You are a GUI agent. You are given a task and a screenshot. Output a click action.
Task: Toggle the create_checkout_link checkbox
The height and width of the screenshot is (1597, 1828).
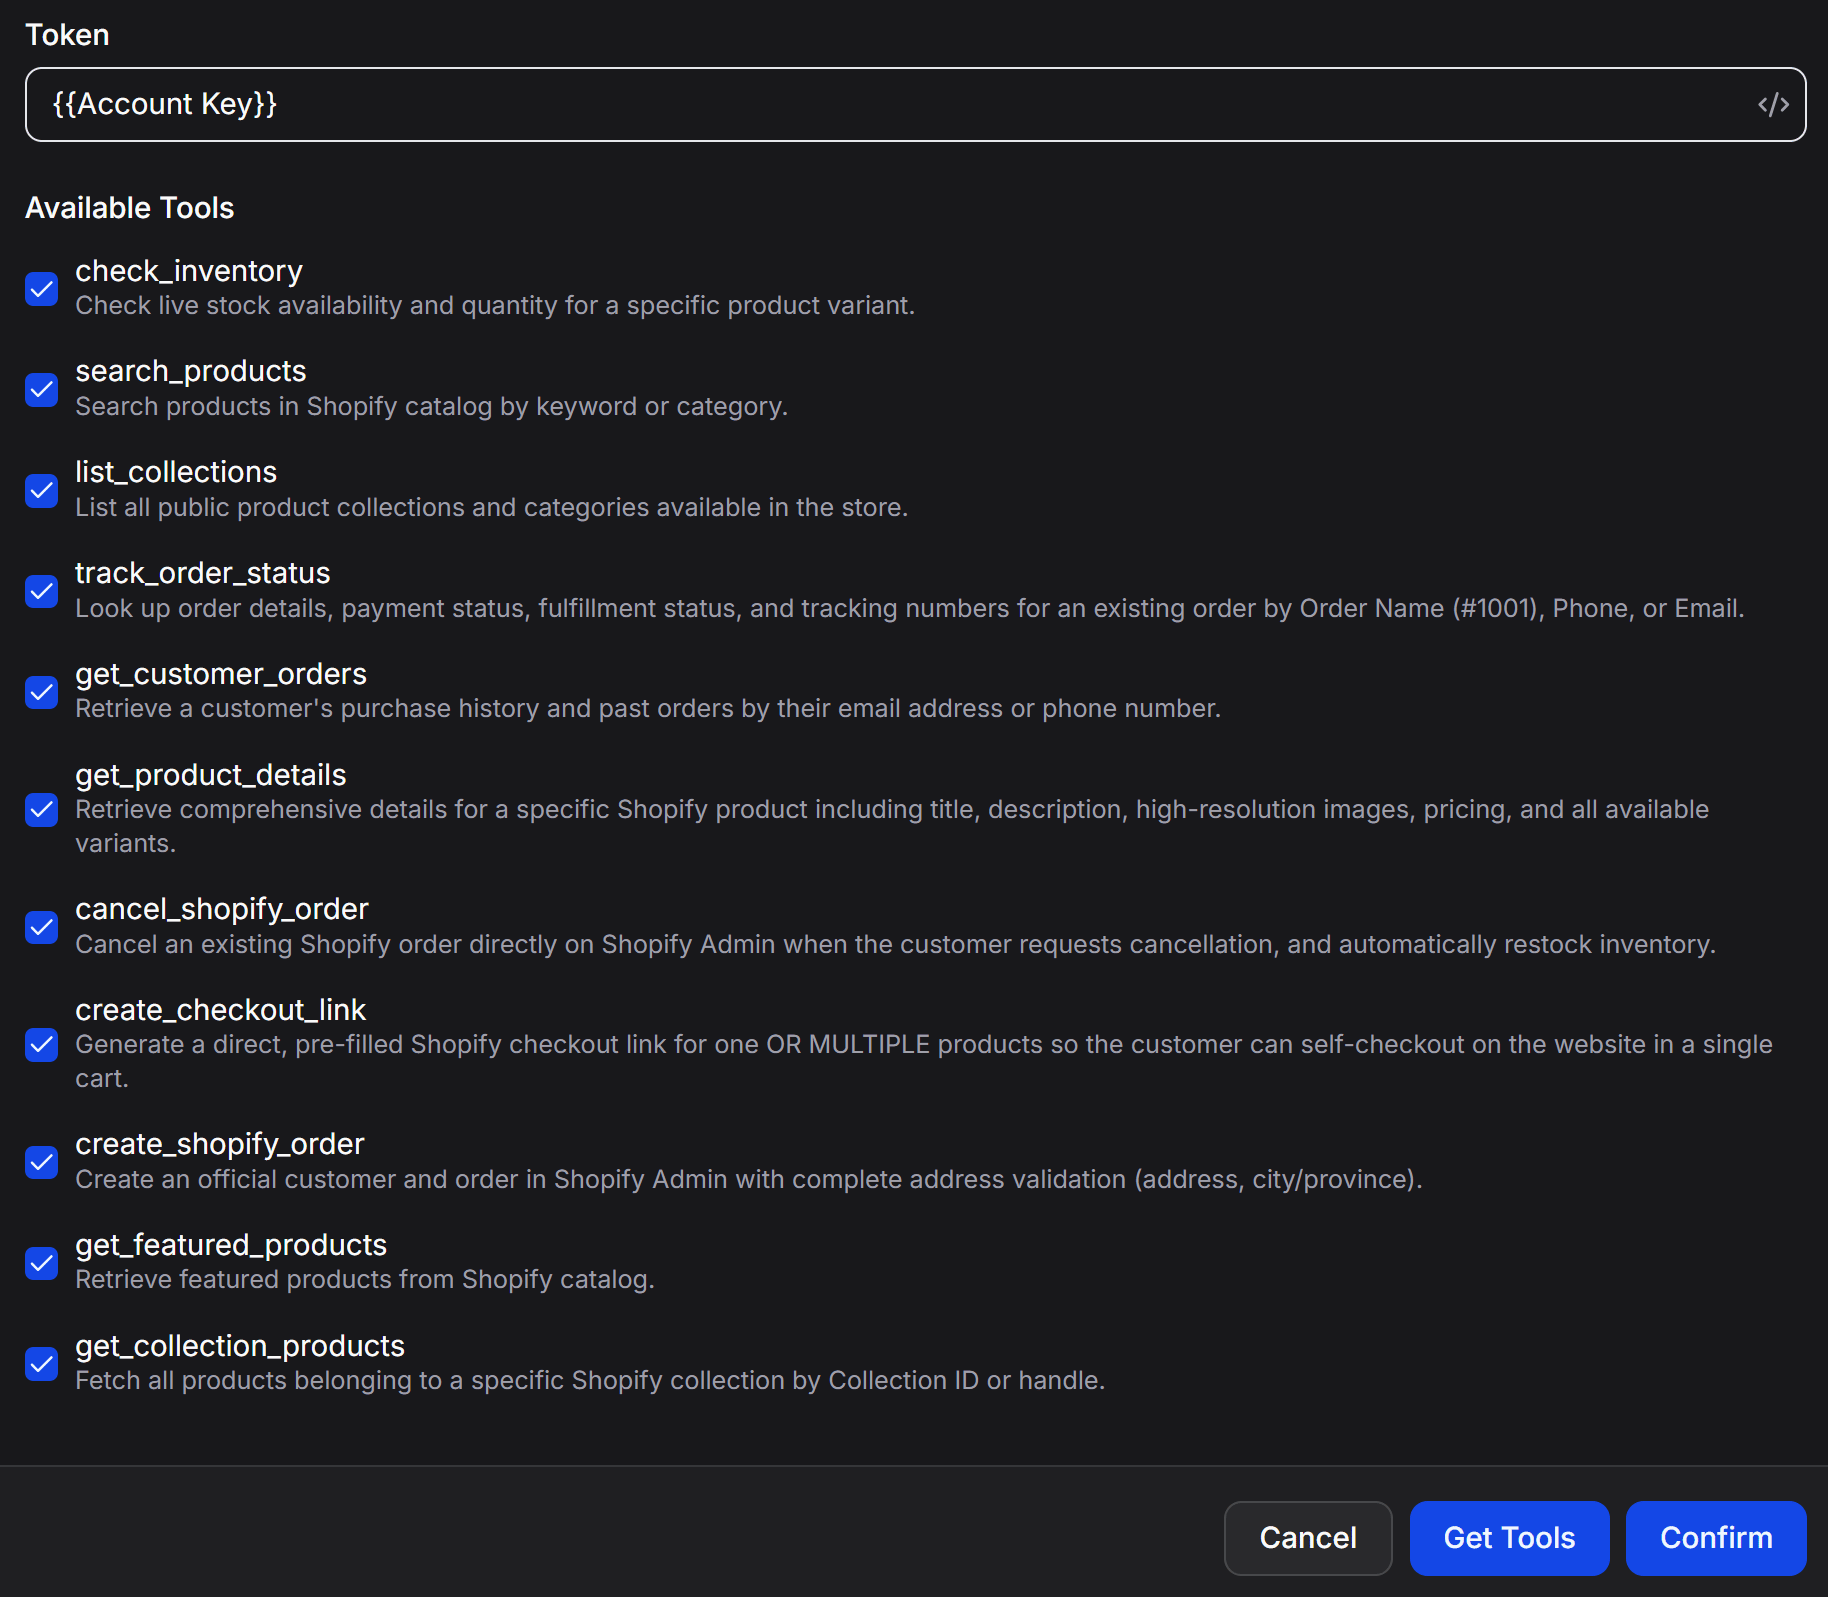[x=42, y=1045]
